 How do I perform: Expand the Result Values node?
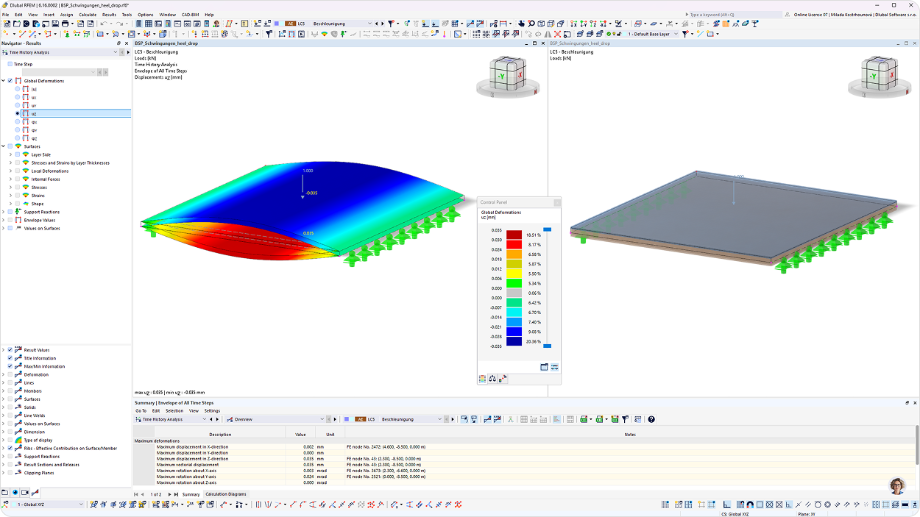point(4,350)
